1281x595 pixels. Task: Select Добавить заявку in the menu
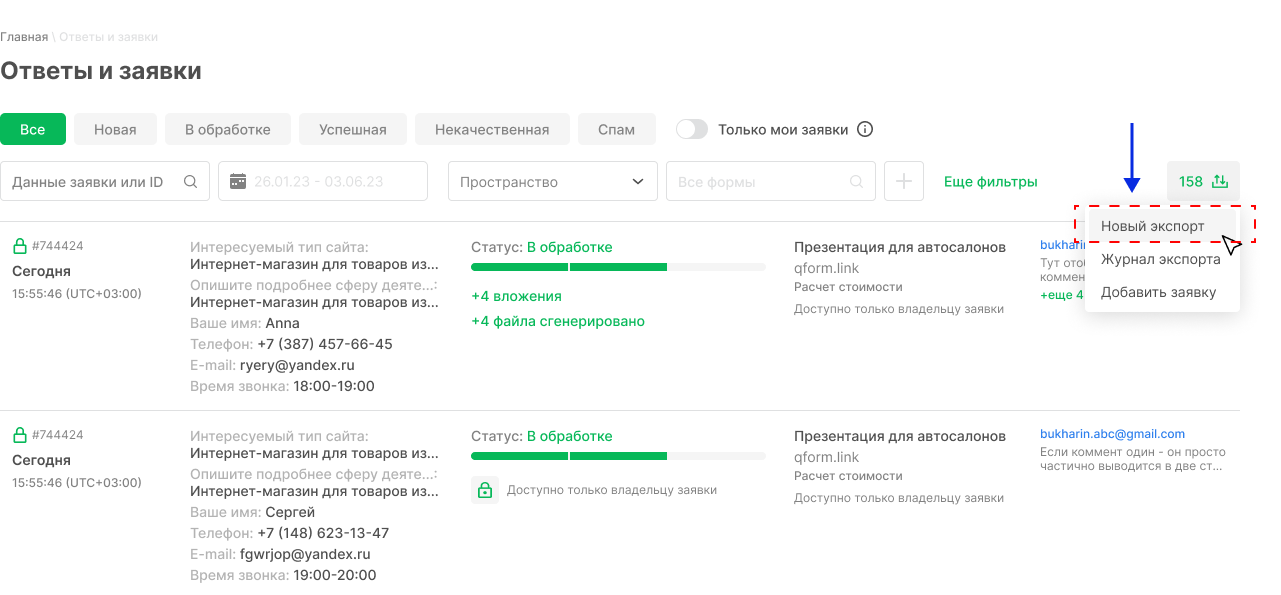point(1158,292)
